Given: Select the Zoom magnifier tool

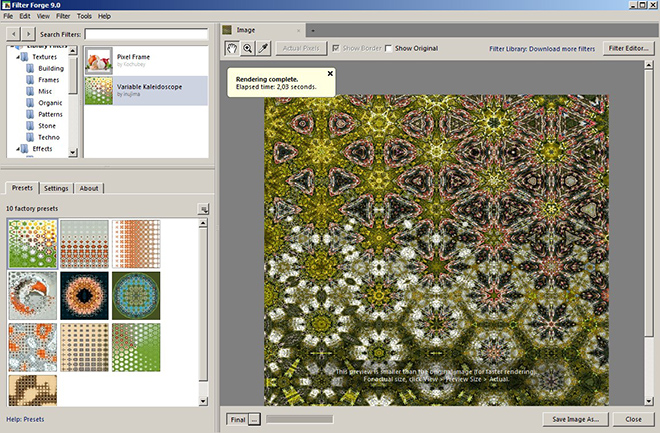Looking at the screenshot, I should point(246,48).
